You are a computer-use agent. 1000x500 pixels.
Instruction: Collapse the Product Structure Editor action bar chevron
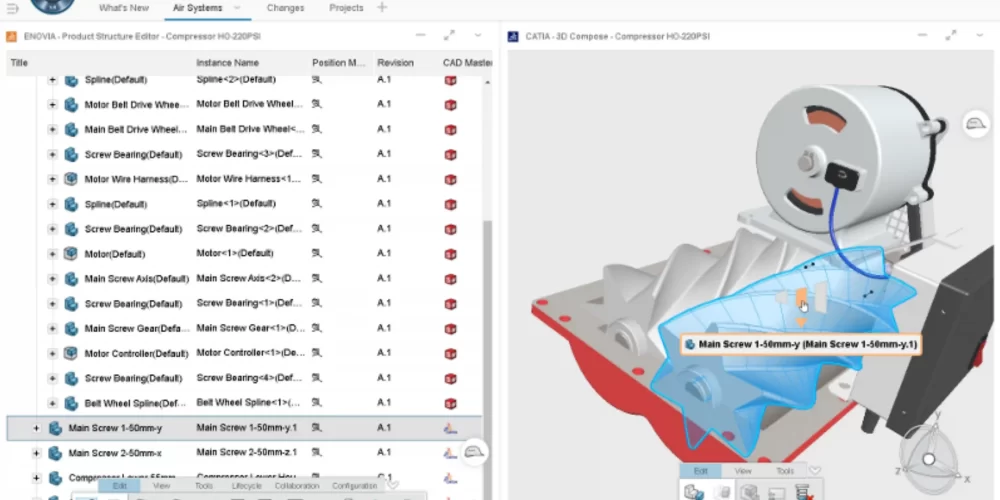(x=393, y=485)
